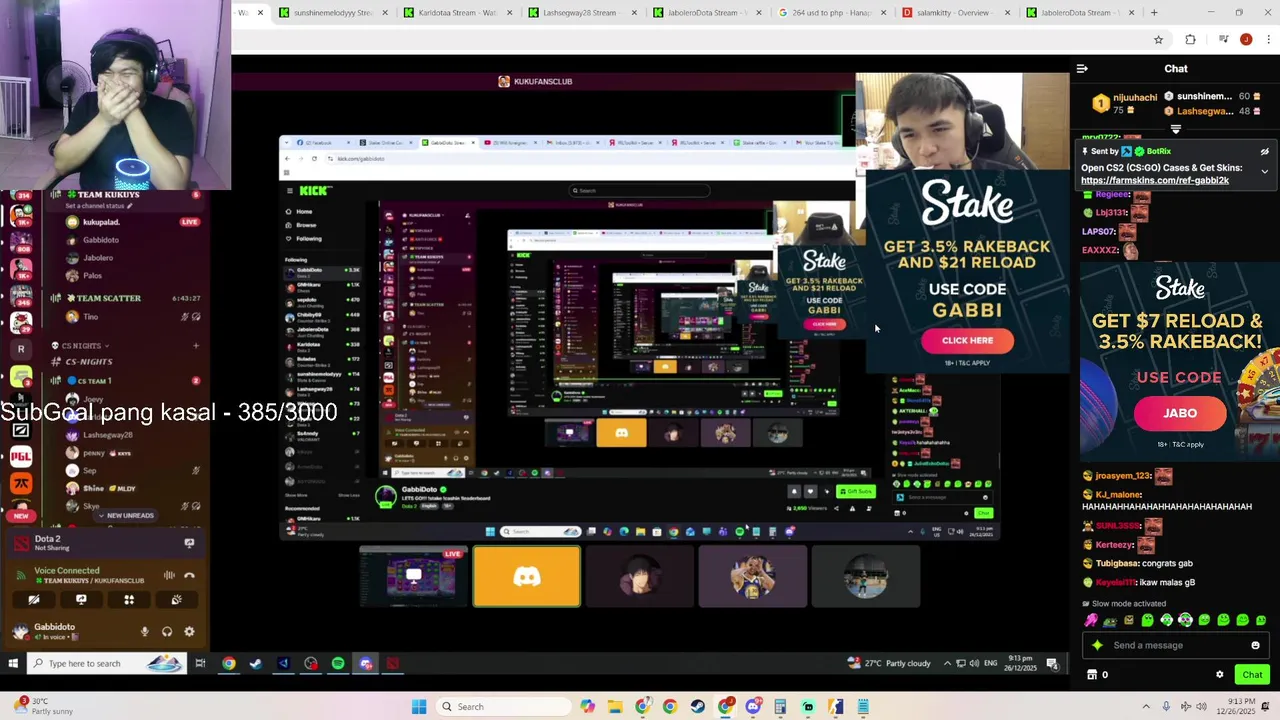Mute microphone next to Gabbidoto
This screenshot has width=1280, height=720.
[x=144, y=631]
